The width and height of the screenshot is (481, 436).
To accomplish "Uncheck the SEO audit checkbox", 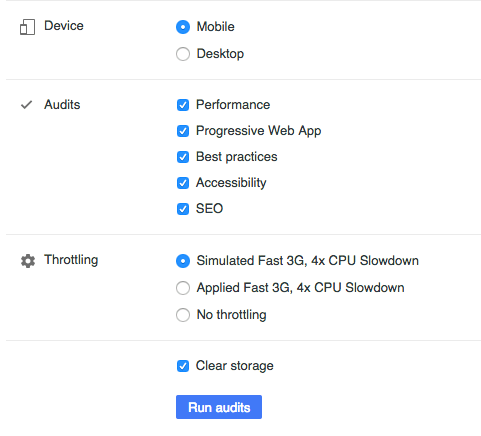I will click(183, 209).
